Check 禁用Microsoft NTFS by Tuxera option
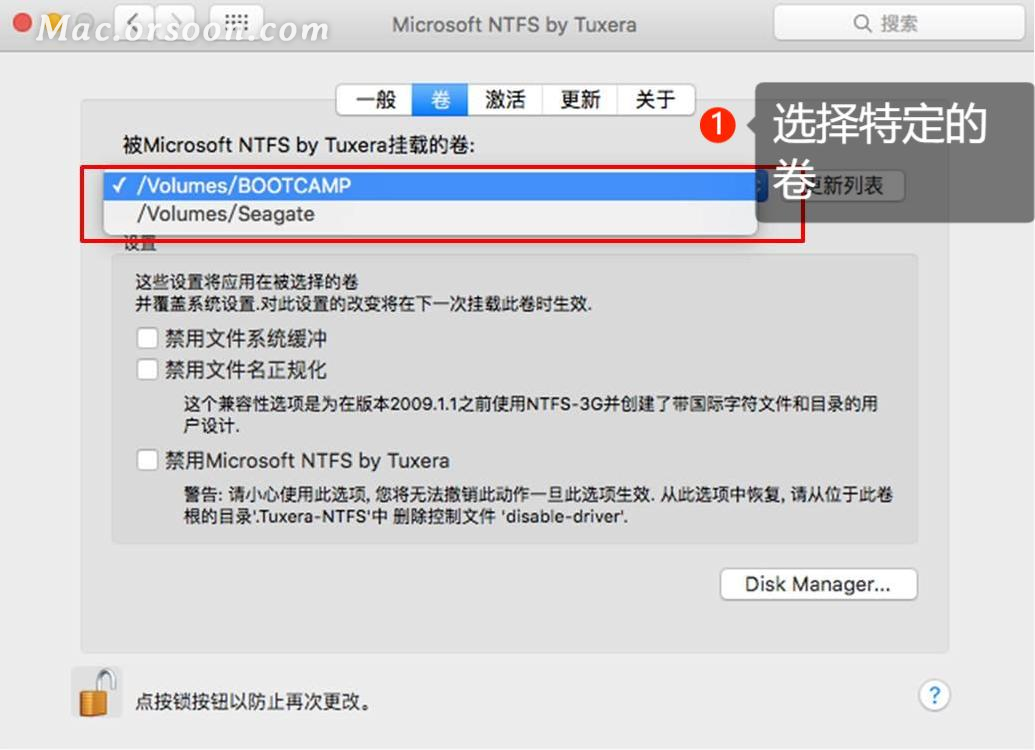The width and height of the screenshot is (1035, 750). click(x=147, y=460)
